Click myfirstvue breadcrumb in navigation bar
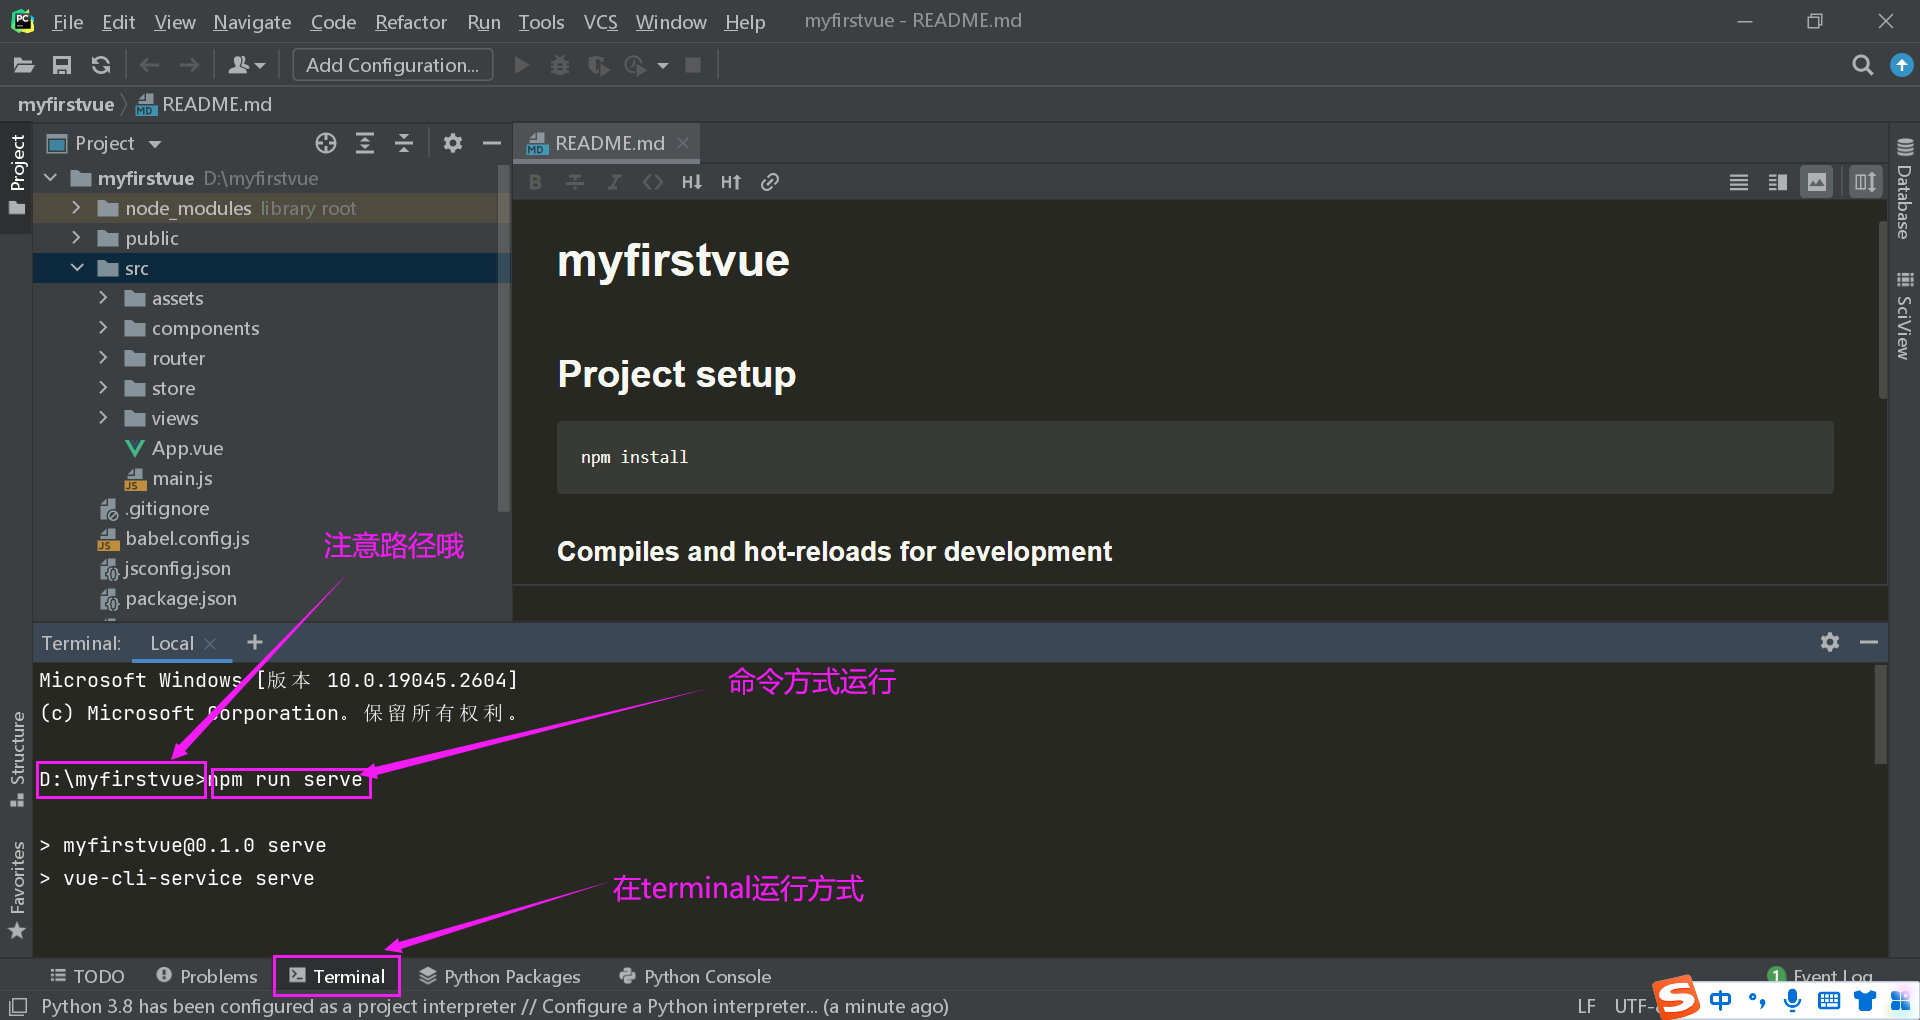 (x=66, y=104)
